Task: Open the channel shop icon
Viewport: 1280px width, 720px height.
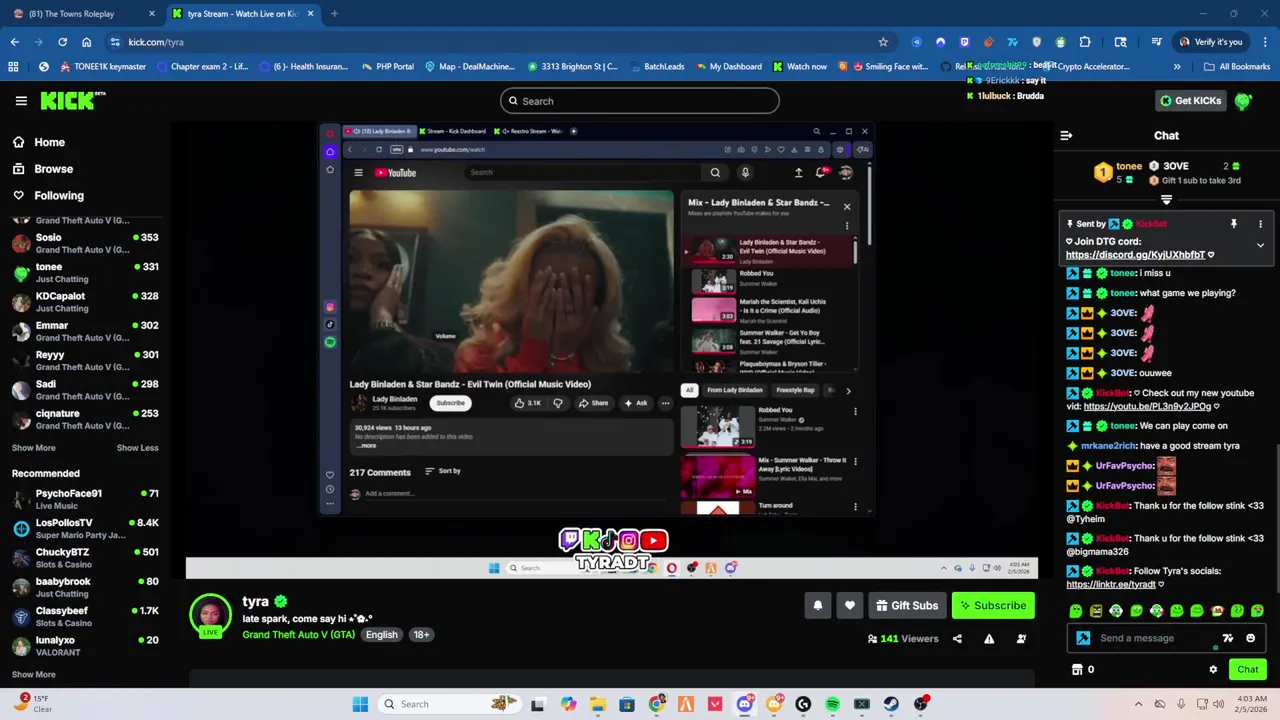Action: [1077, 670]
